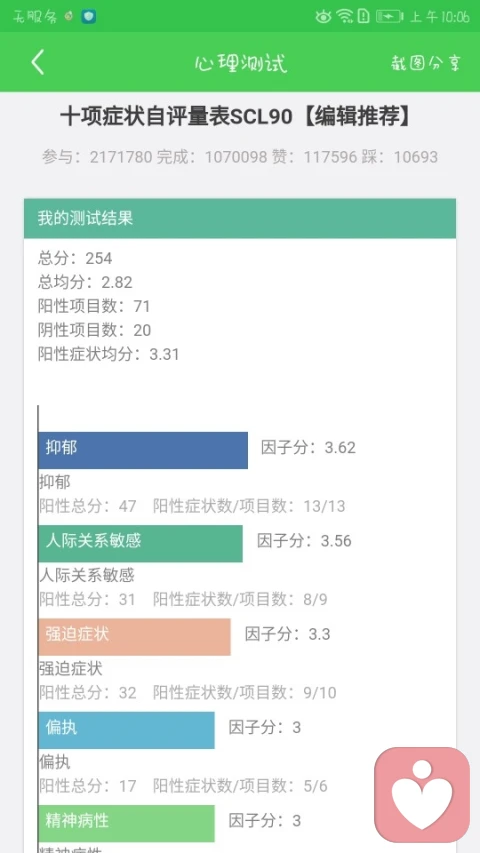Screen dimensions: 480x853
Task: Tap the small round notification icon
Action: click(x=69, y=17)
